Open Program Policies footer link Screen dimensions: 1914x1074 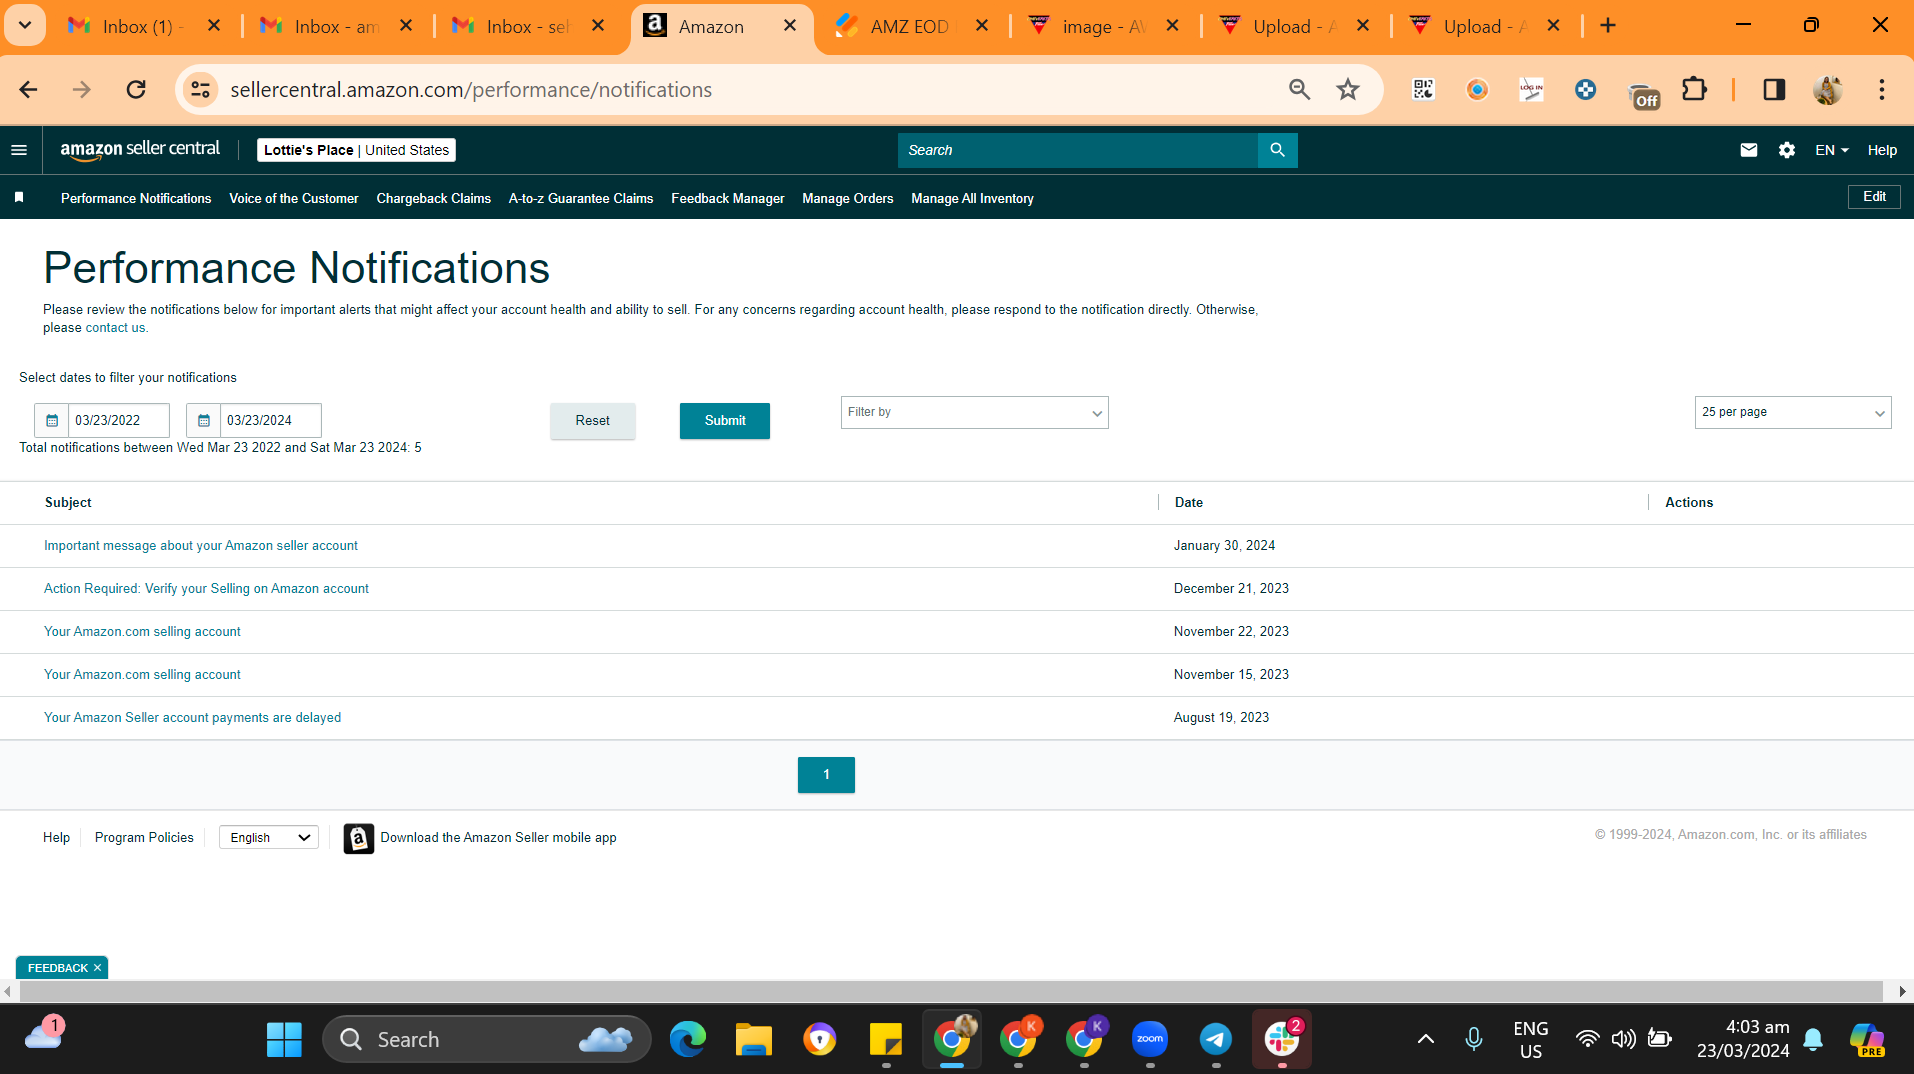[144, 838]
